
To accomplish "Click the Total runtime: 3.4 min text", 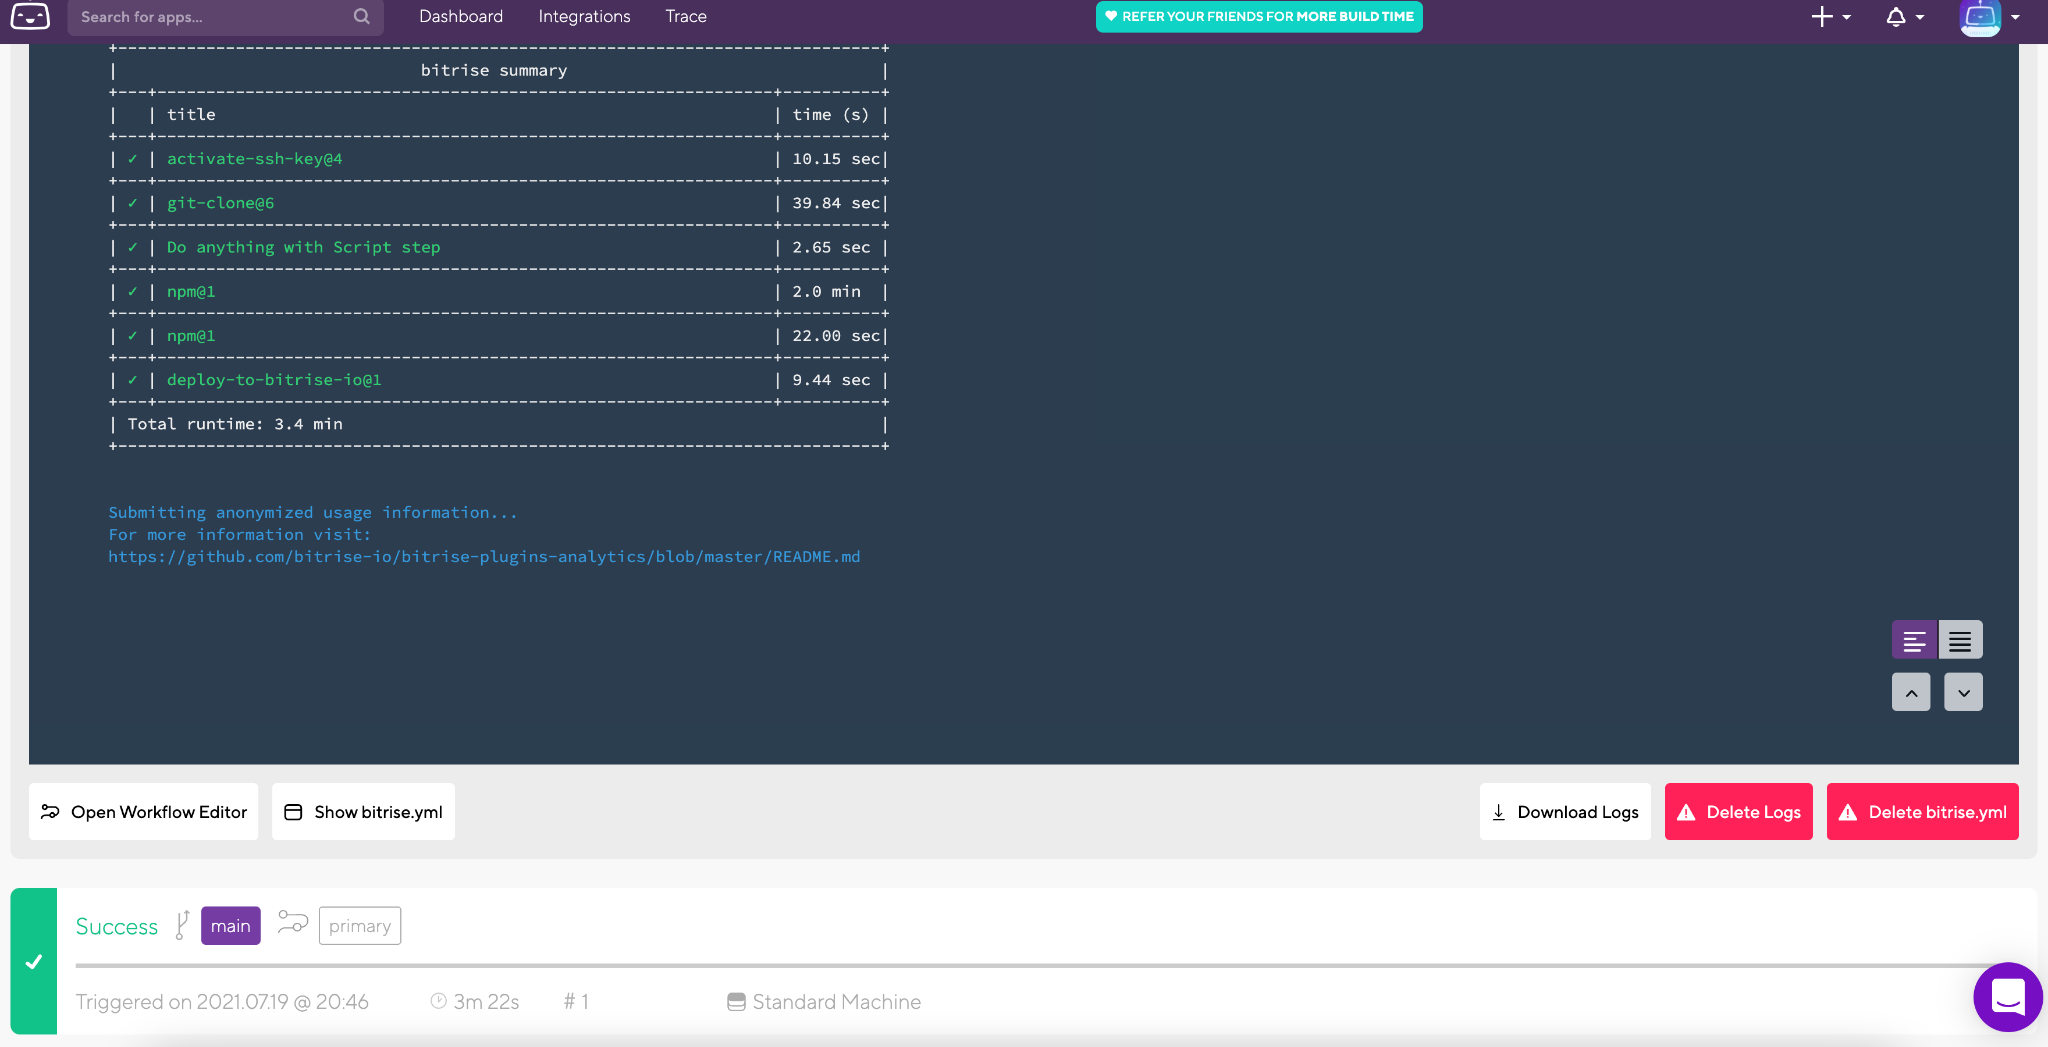I will [x=235, y=424].
